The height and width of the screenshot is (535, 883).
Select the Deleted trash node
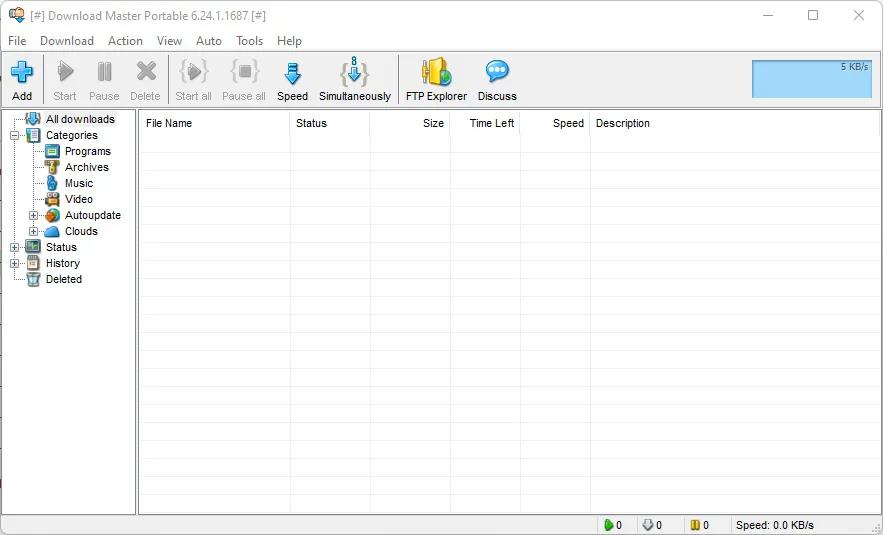coord(64,279)
